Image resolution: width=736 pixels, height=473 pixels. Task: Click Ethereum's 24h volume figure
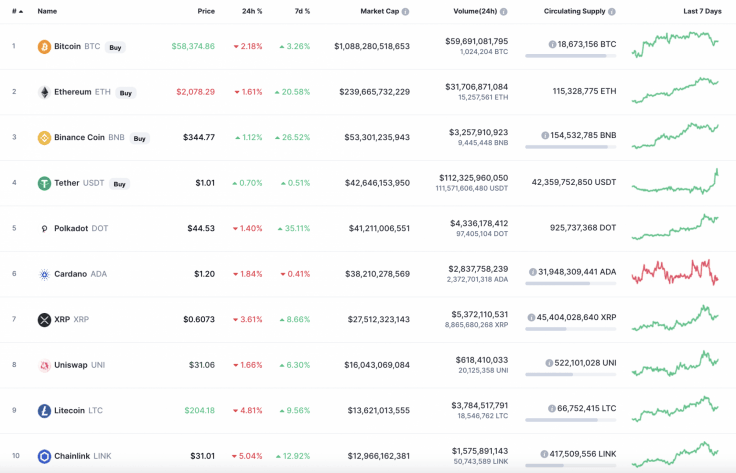click(x=475, y=87)
